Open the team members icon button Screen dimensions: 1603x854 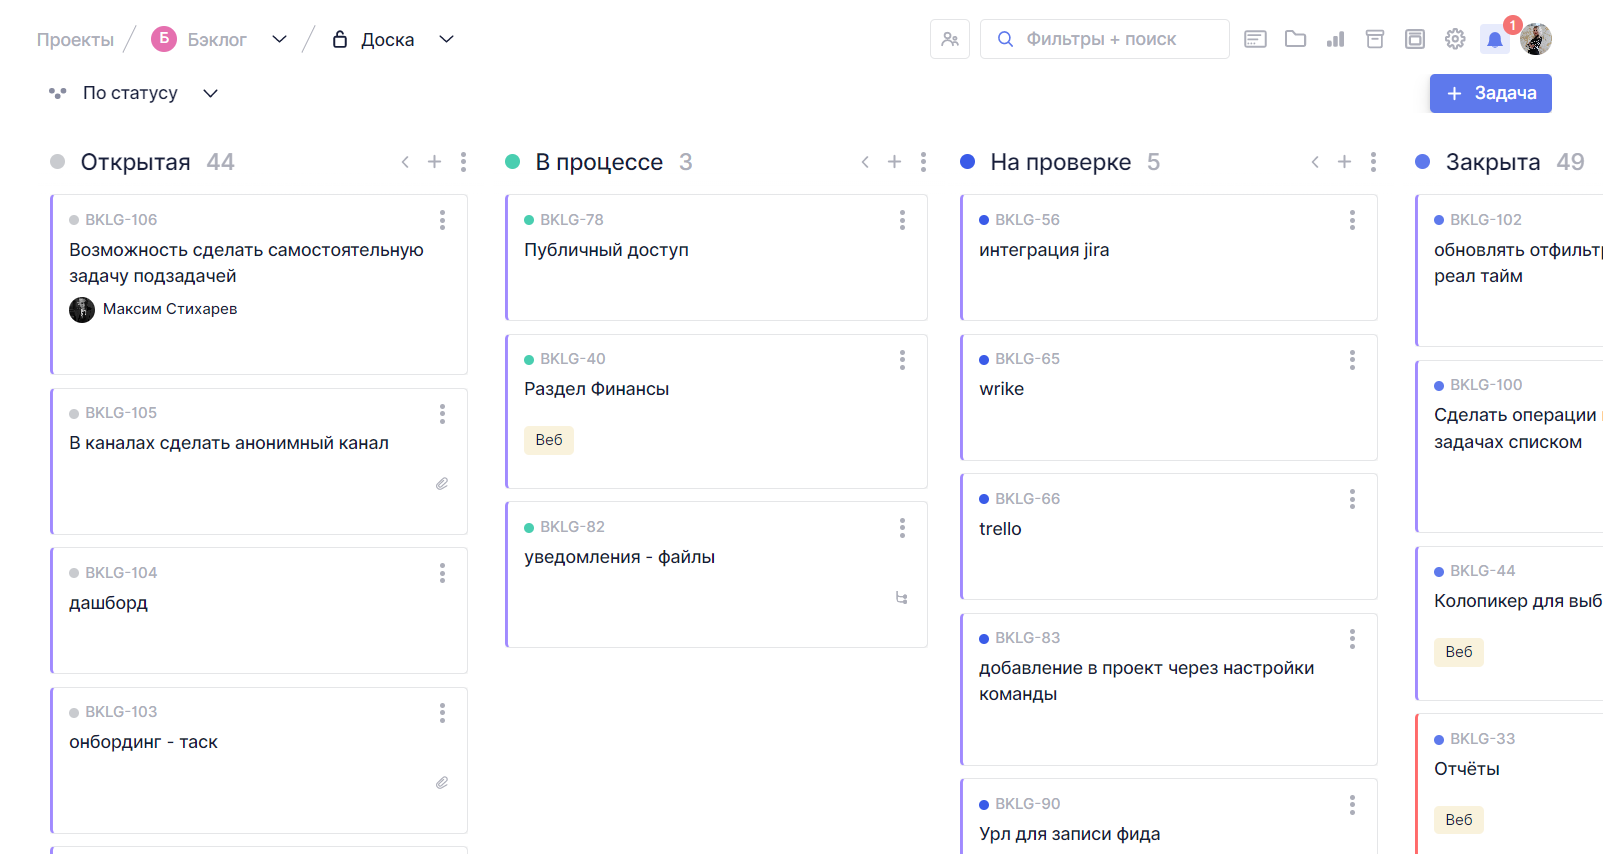[949, 39]
